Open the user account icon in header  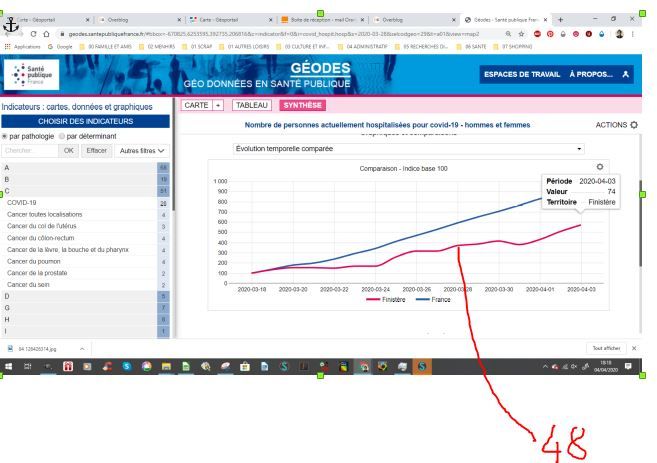(625, 74)
